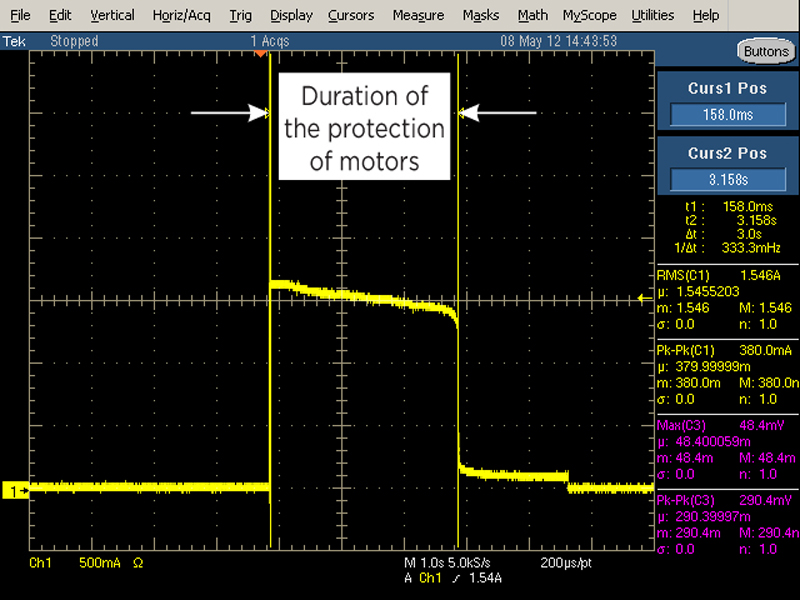The height and width of the screenshot is (600, 800).
Task: Click the date stamp '08 May 12 14:43:53'
Action: pos(558,41)
